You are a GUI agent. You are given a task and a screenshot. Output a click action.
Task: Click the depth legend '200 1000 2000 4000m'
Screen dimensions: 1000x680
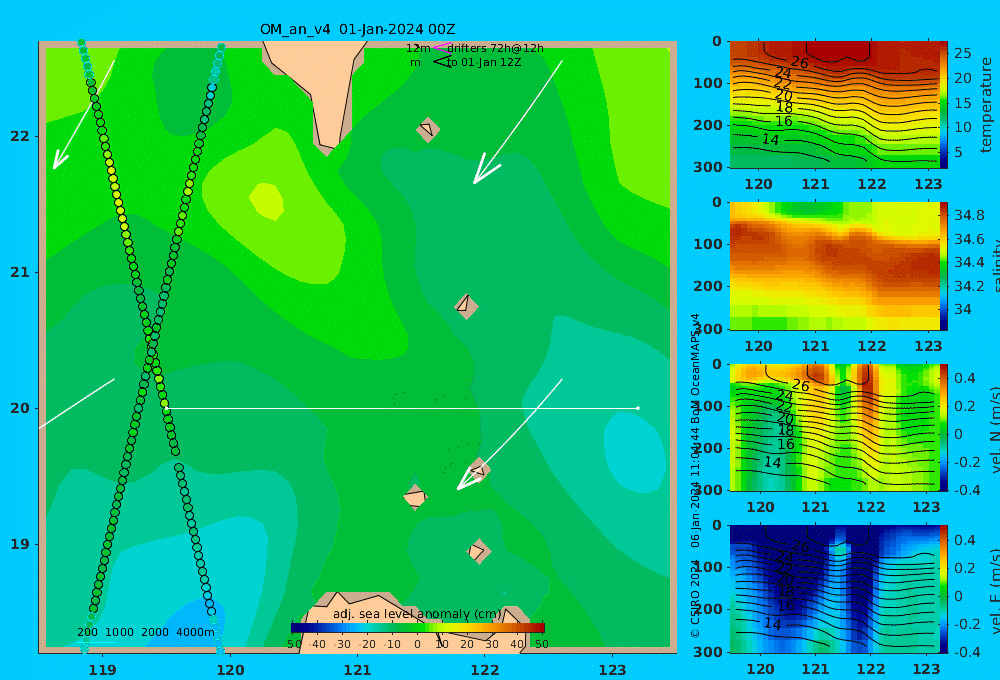(146, 632)
